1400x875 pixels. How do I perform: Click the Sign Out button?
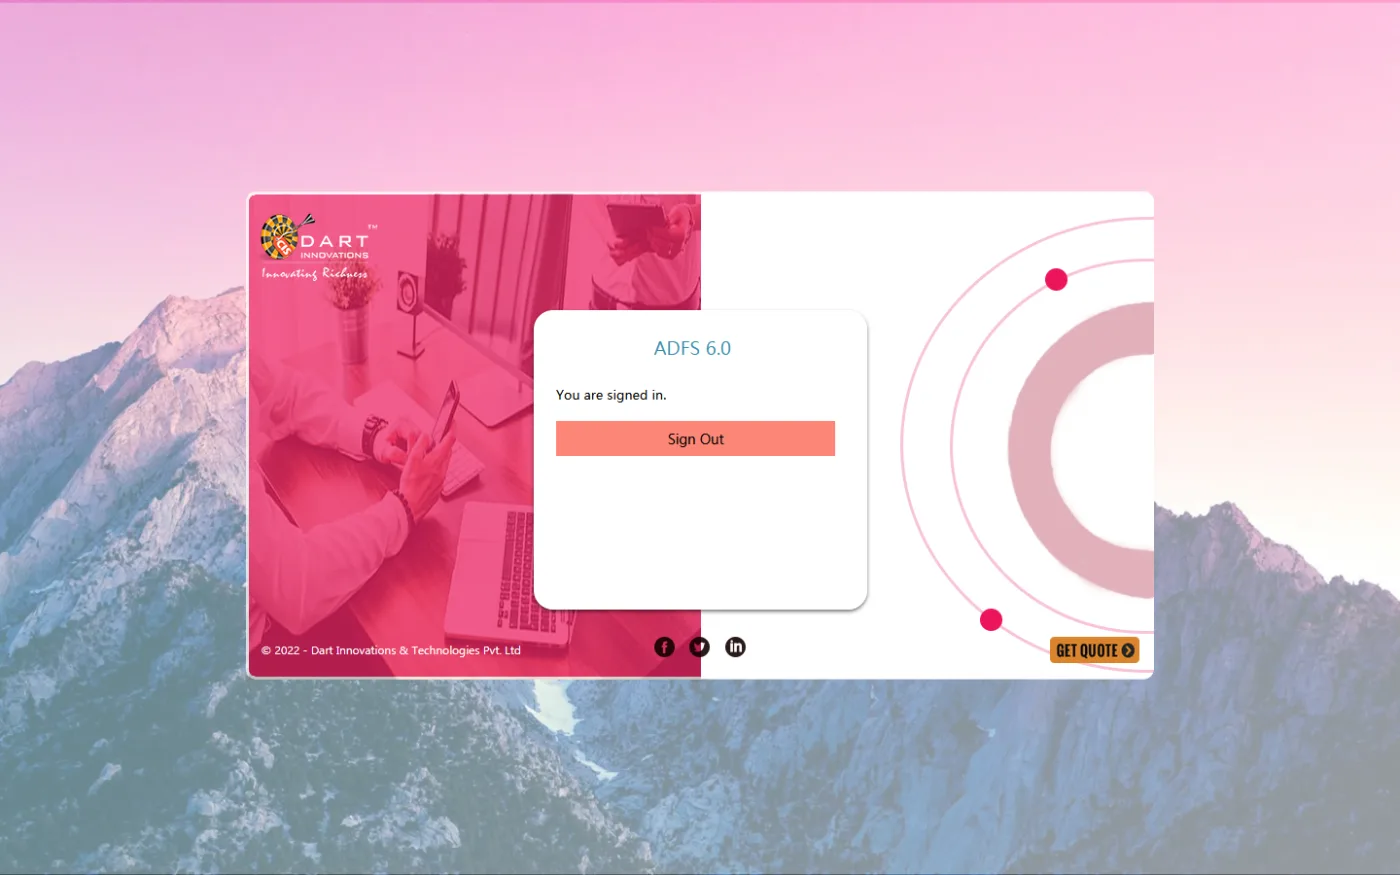pos(695,438)
